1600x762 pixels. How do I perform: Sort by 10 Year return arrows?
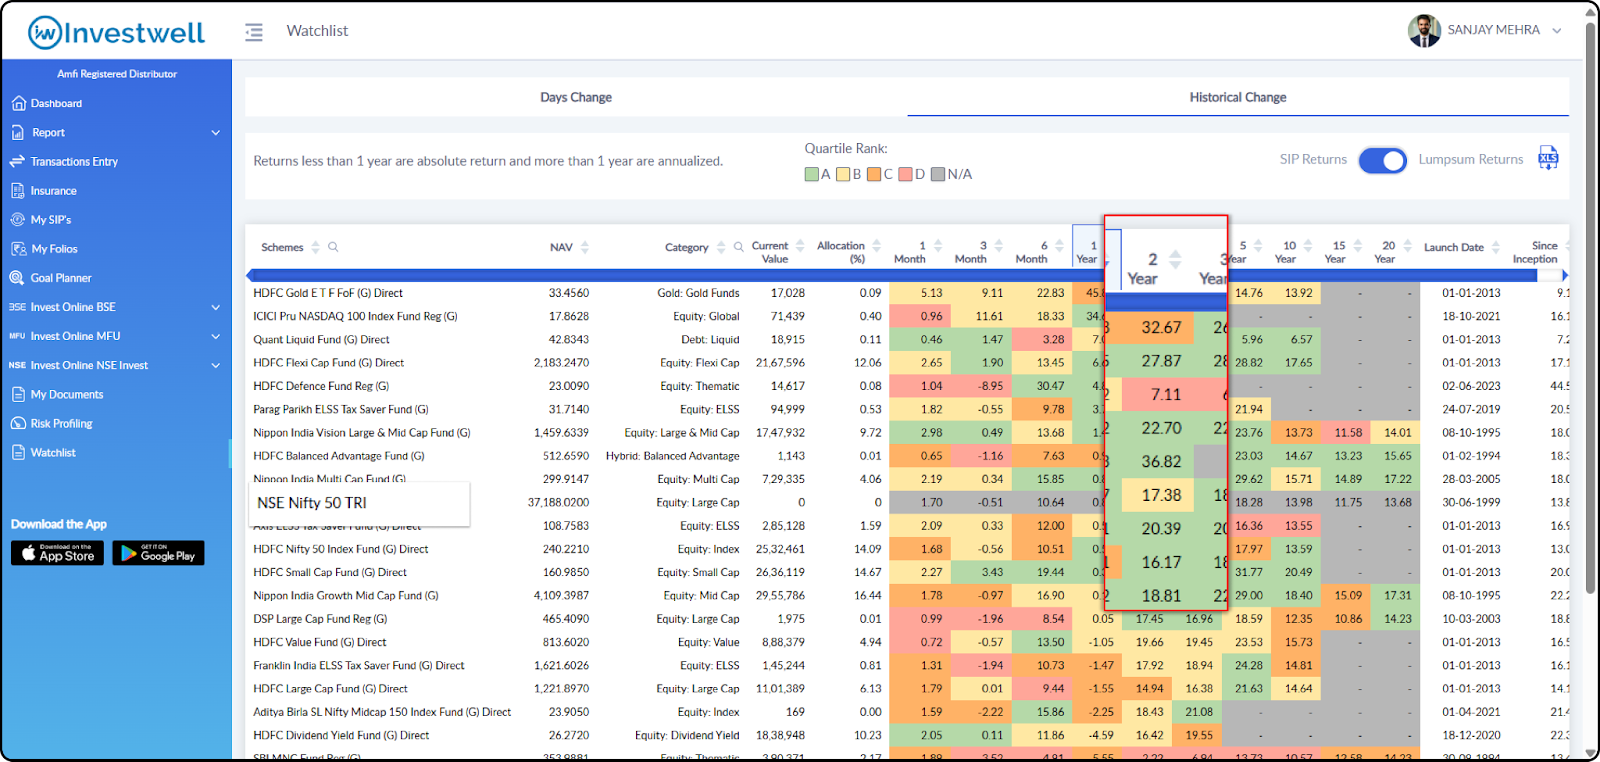click(1308, 246)
